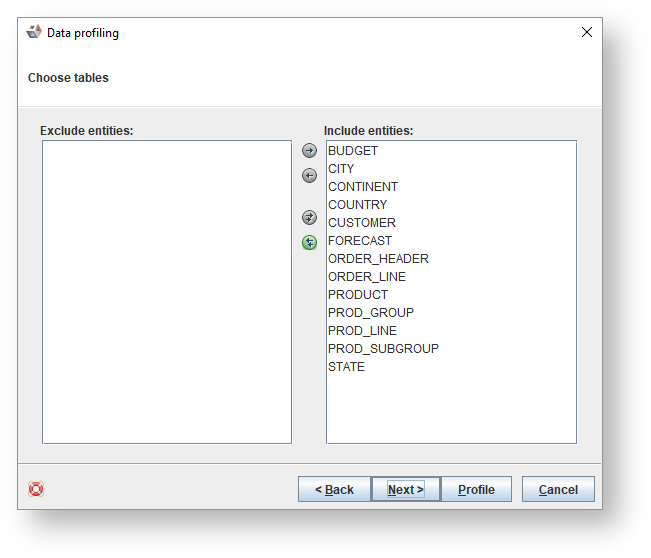Image resolution: width=651 pixels, height=558 pixels.
Task: Choose PROD_SUBGROUP in Include entities
Action: 383,349
